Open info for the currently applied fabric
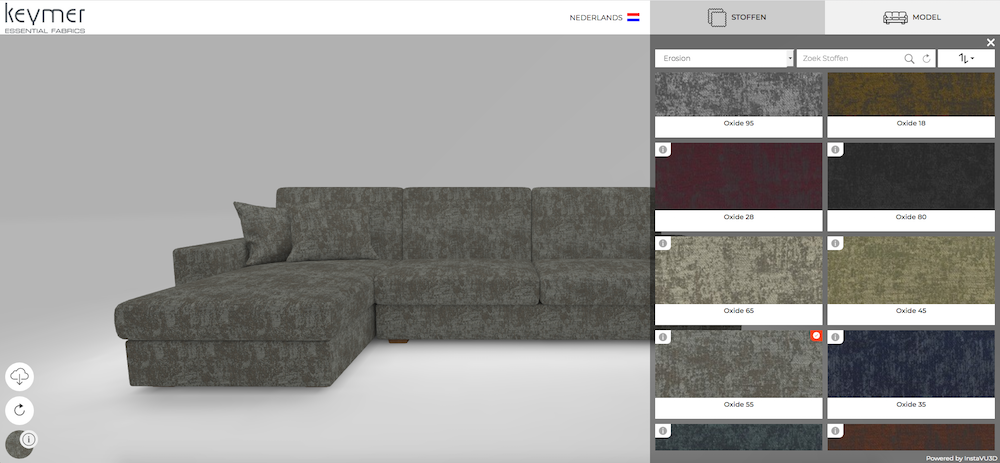This screenshot has height=463, width=1000. pyautogui.click(x=29, y=439)
